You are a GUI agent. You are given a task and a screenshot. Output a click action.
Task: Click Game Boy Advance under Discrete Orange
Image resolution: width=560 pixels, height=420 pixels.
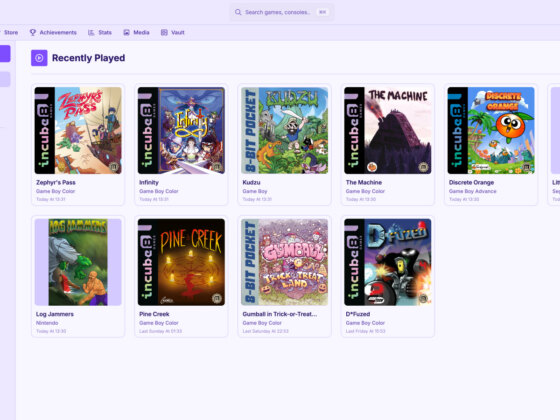(x=472, y=191)
